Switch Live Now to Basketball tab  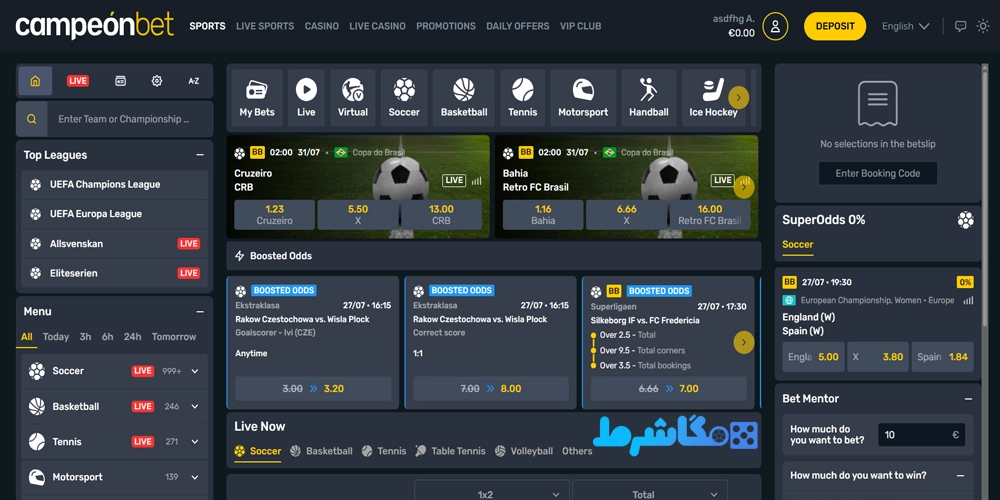[321, 451]
